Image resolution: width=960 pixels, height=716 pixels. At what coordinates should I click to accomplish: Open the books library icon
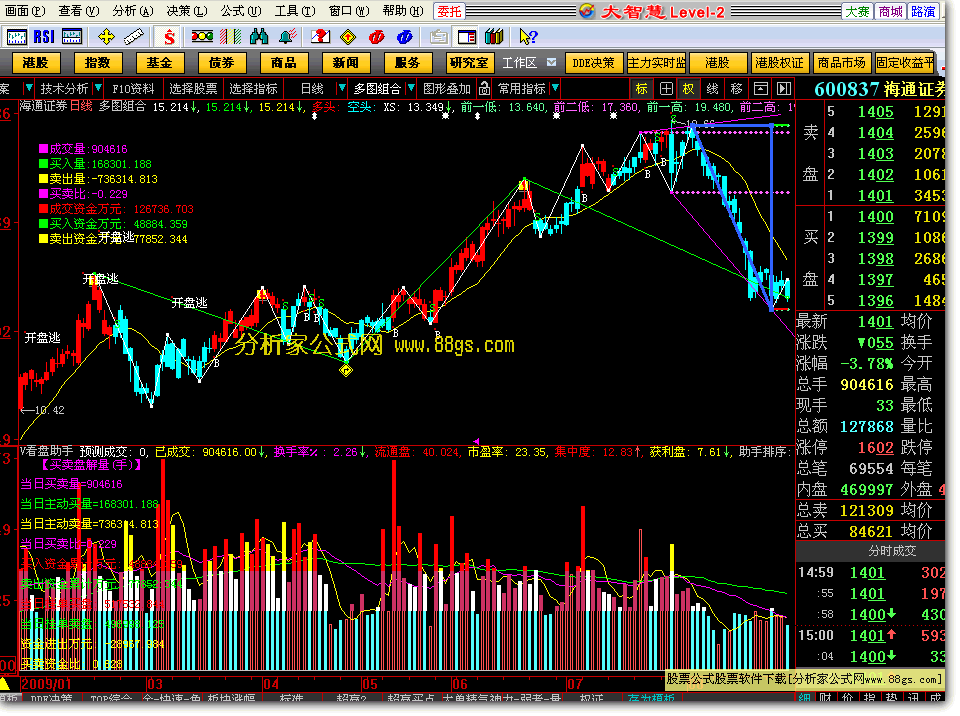point(494,37)
